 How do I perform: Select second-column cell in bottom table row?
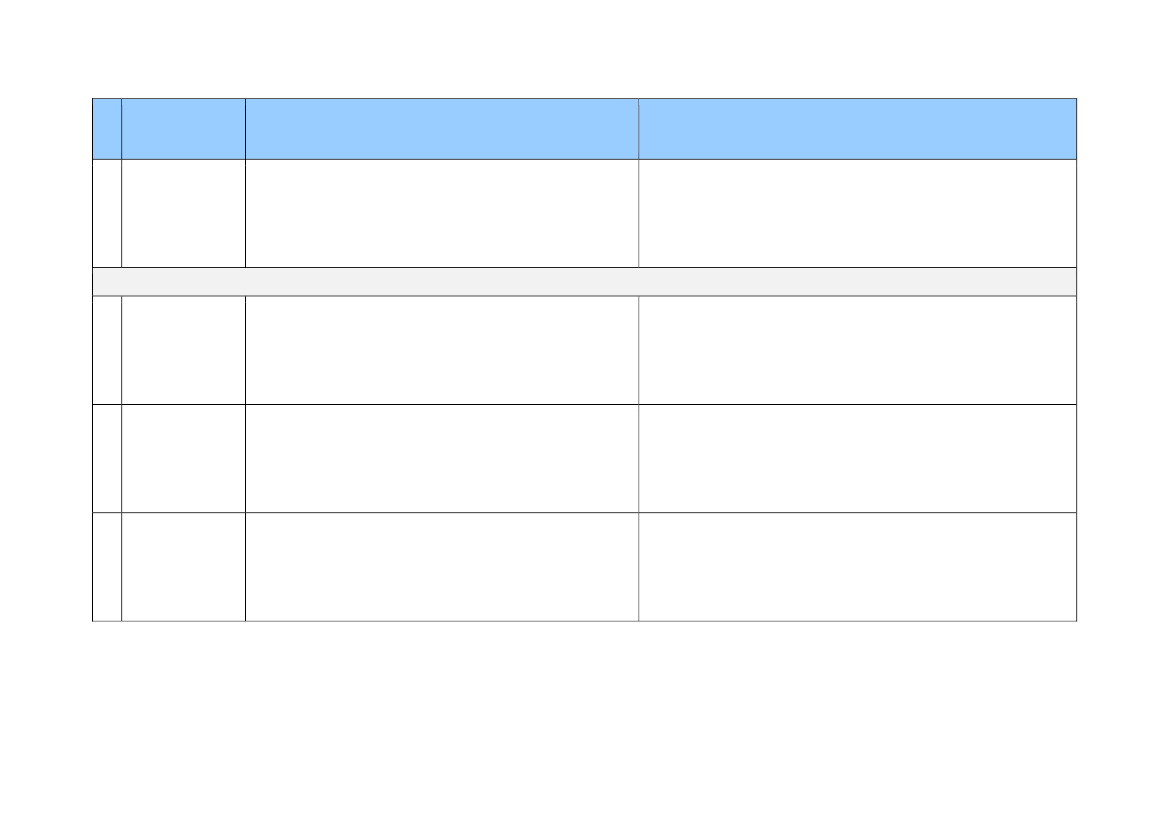point(183,567)
